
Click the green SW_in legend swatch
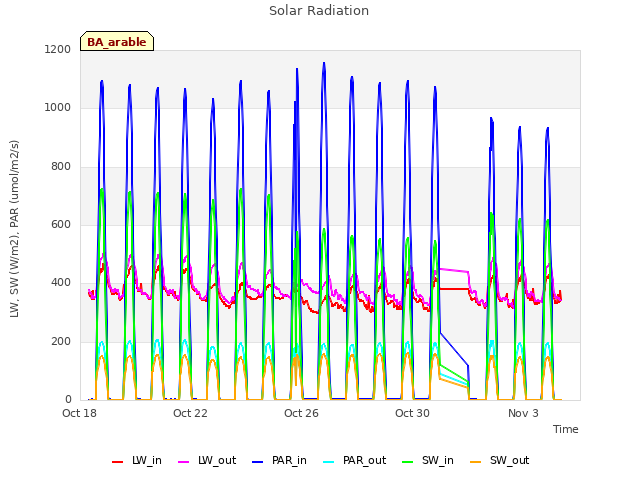(408, 462)
